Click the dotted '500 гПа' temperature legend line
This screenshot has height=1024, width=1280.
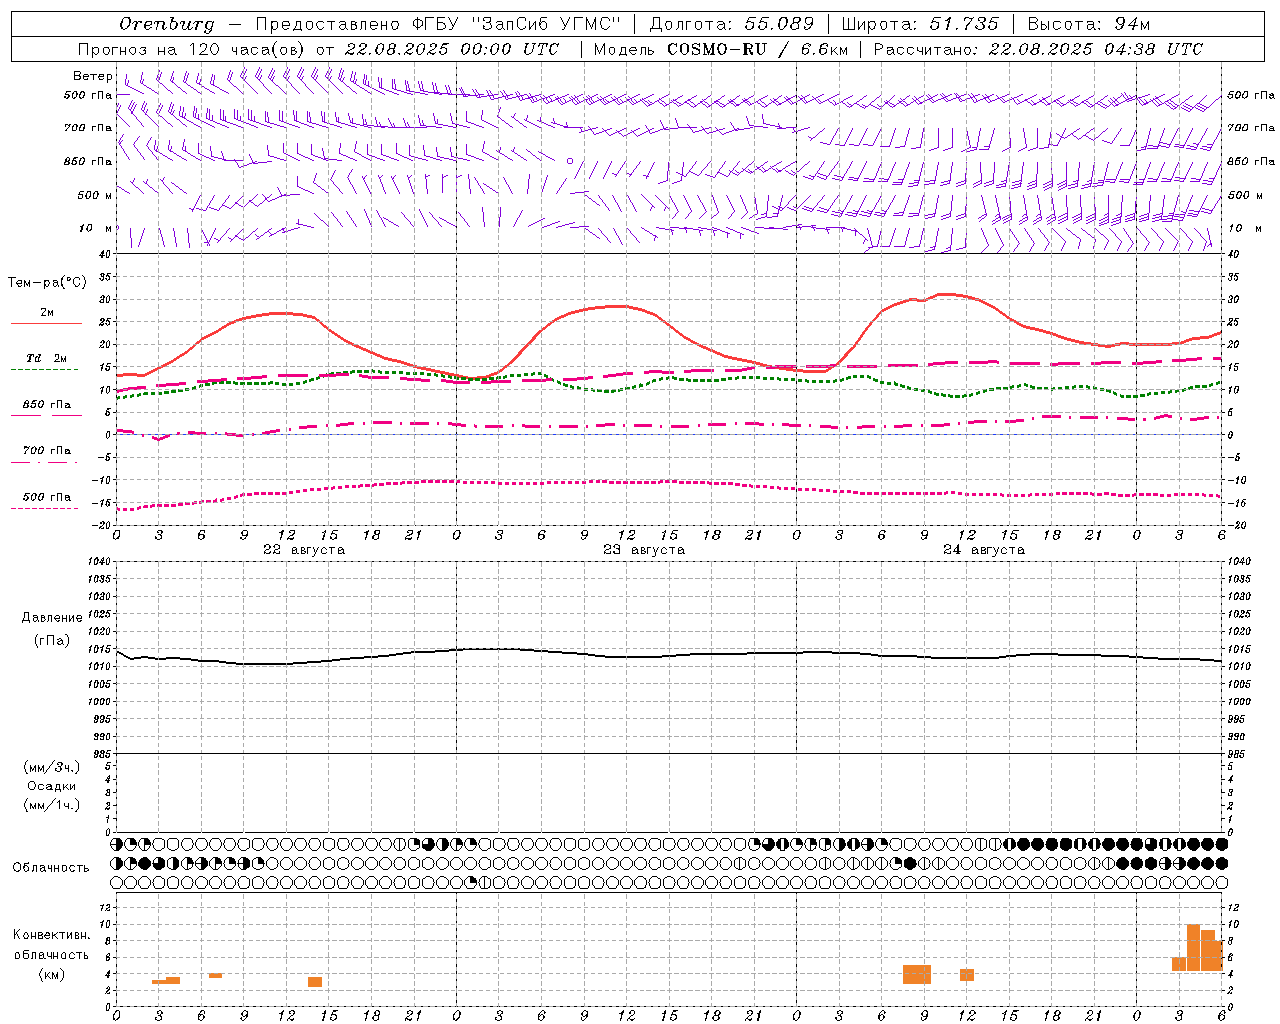click(45, 508)
